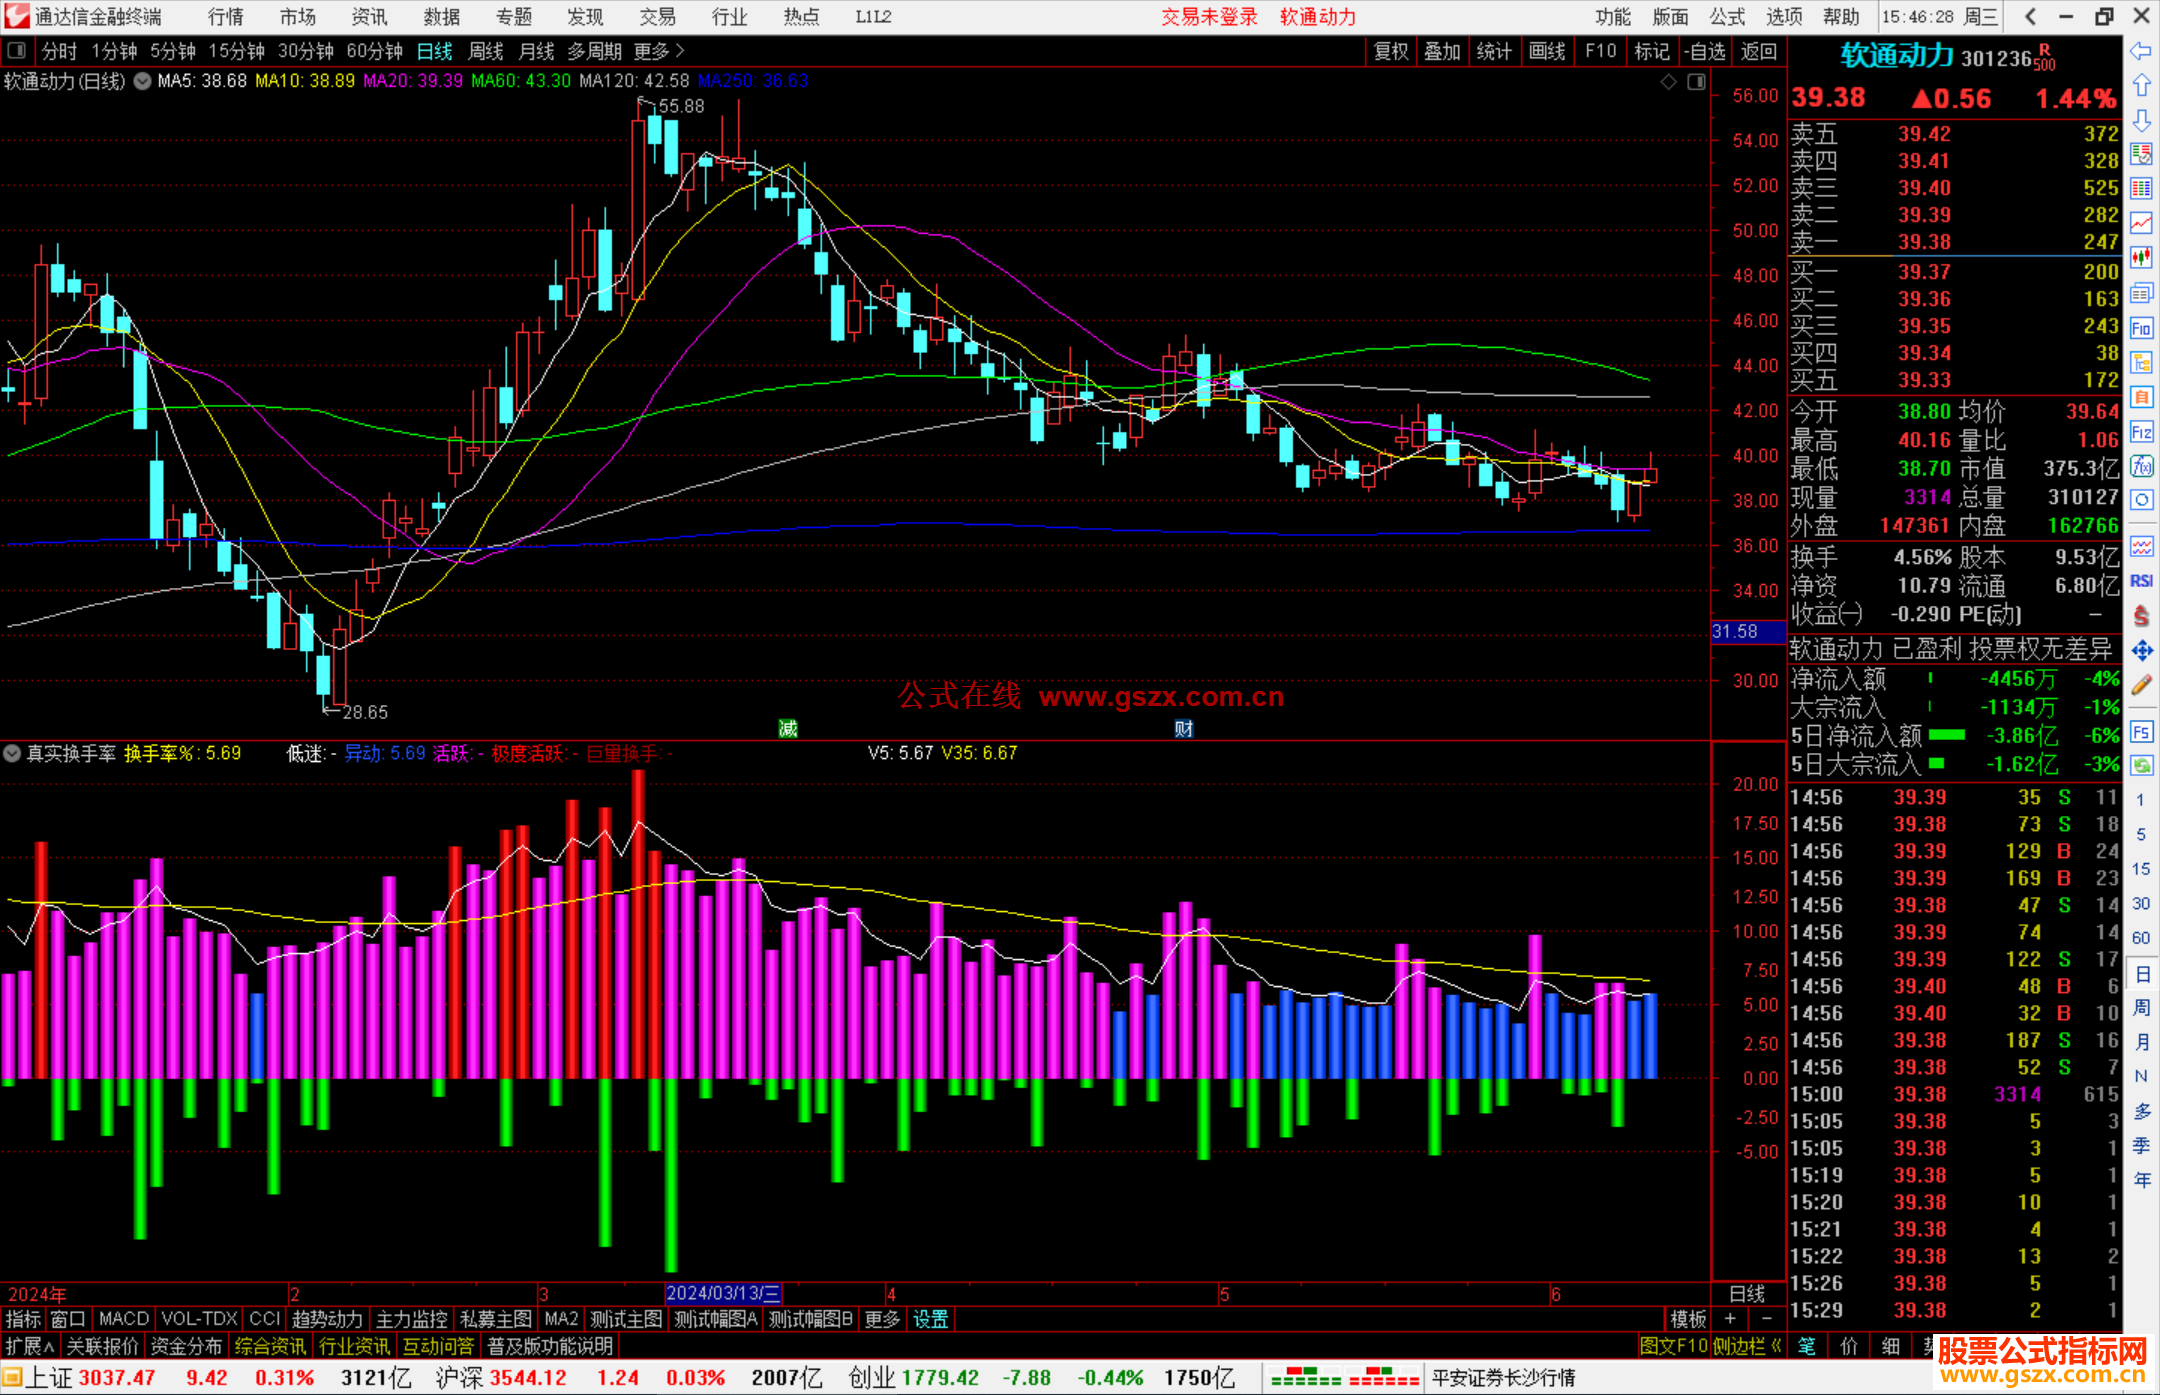Select the pencil drawing tool icon
This screenshot has width=2160, height=1395.
point(2141,686)
